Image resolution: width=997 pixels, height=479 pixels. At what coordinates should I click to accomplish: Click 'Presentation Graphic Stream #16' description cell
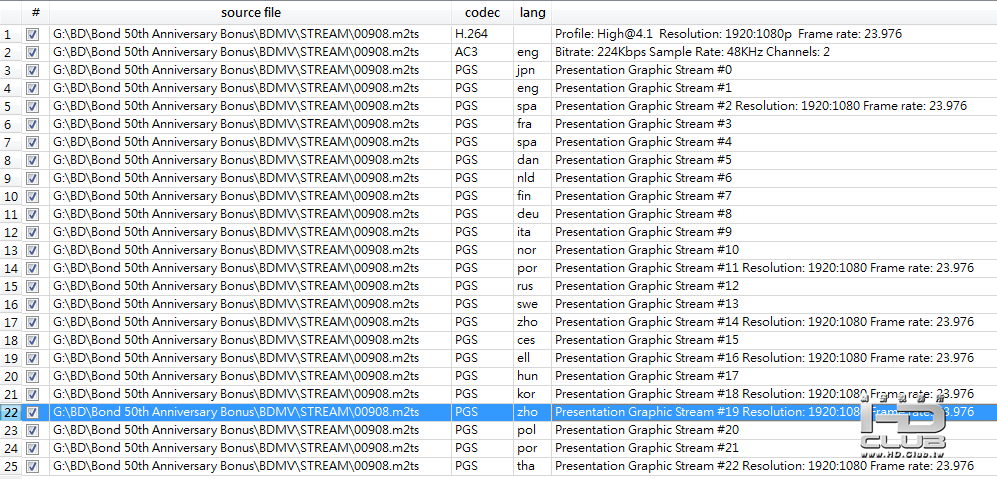click(774, 358)
